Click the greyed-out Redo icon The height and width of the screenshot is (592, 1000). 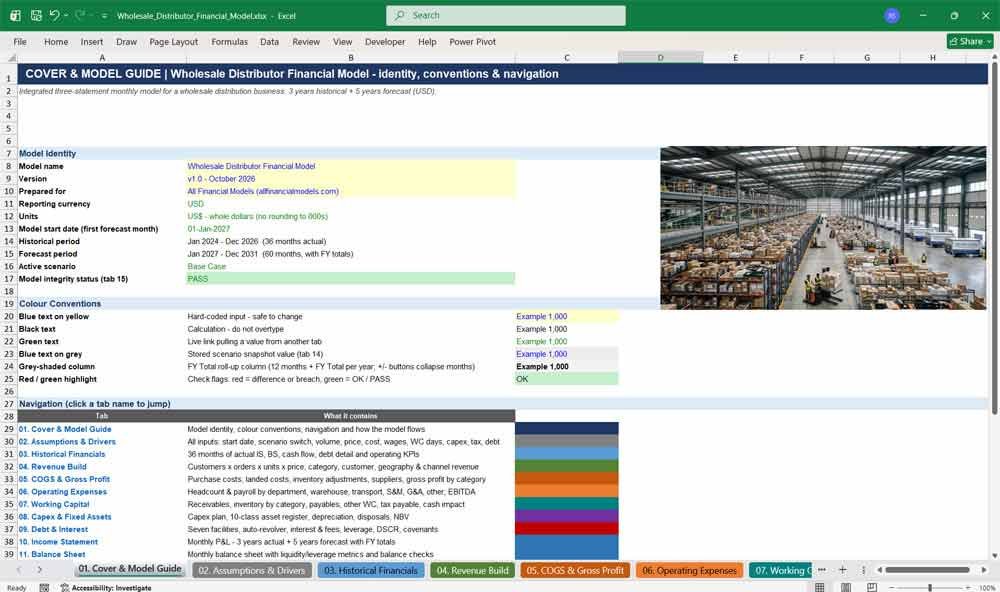[80, 15]
